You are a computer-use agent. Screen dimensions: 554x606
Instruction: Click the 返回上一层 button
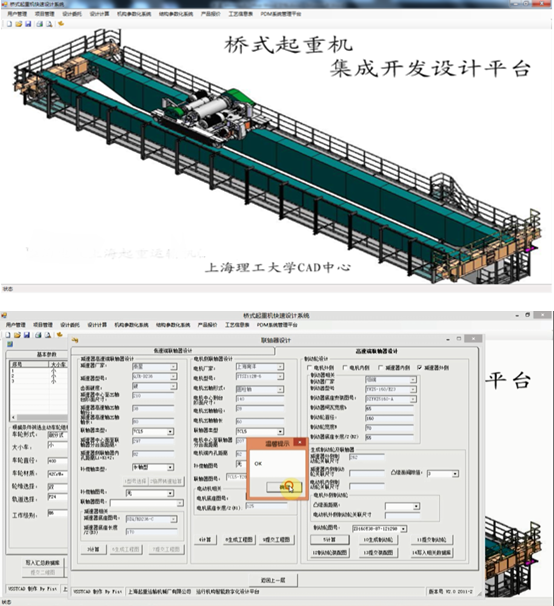(273, 580)
